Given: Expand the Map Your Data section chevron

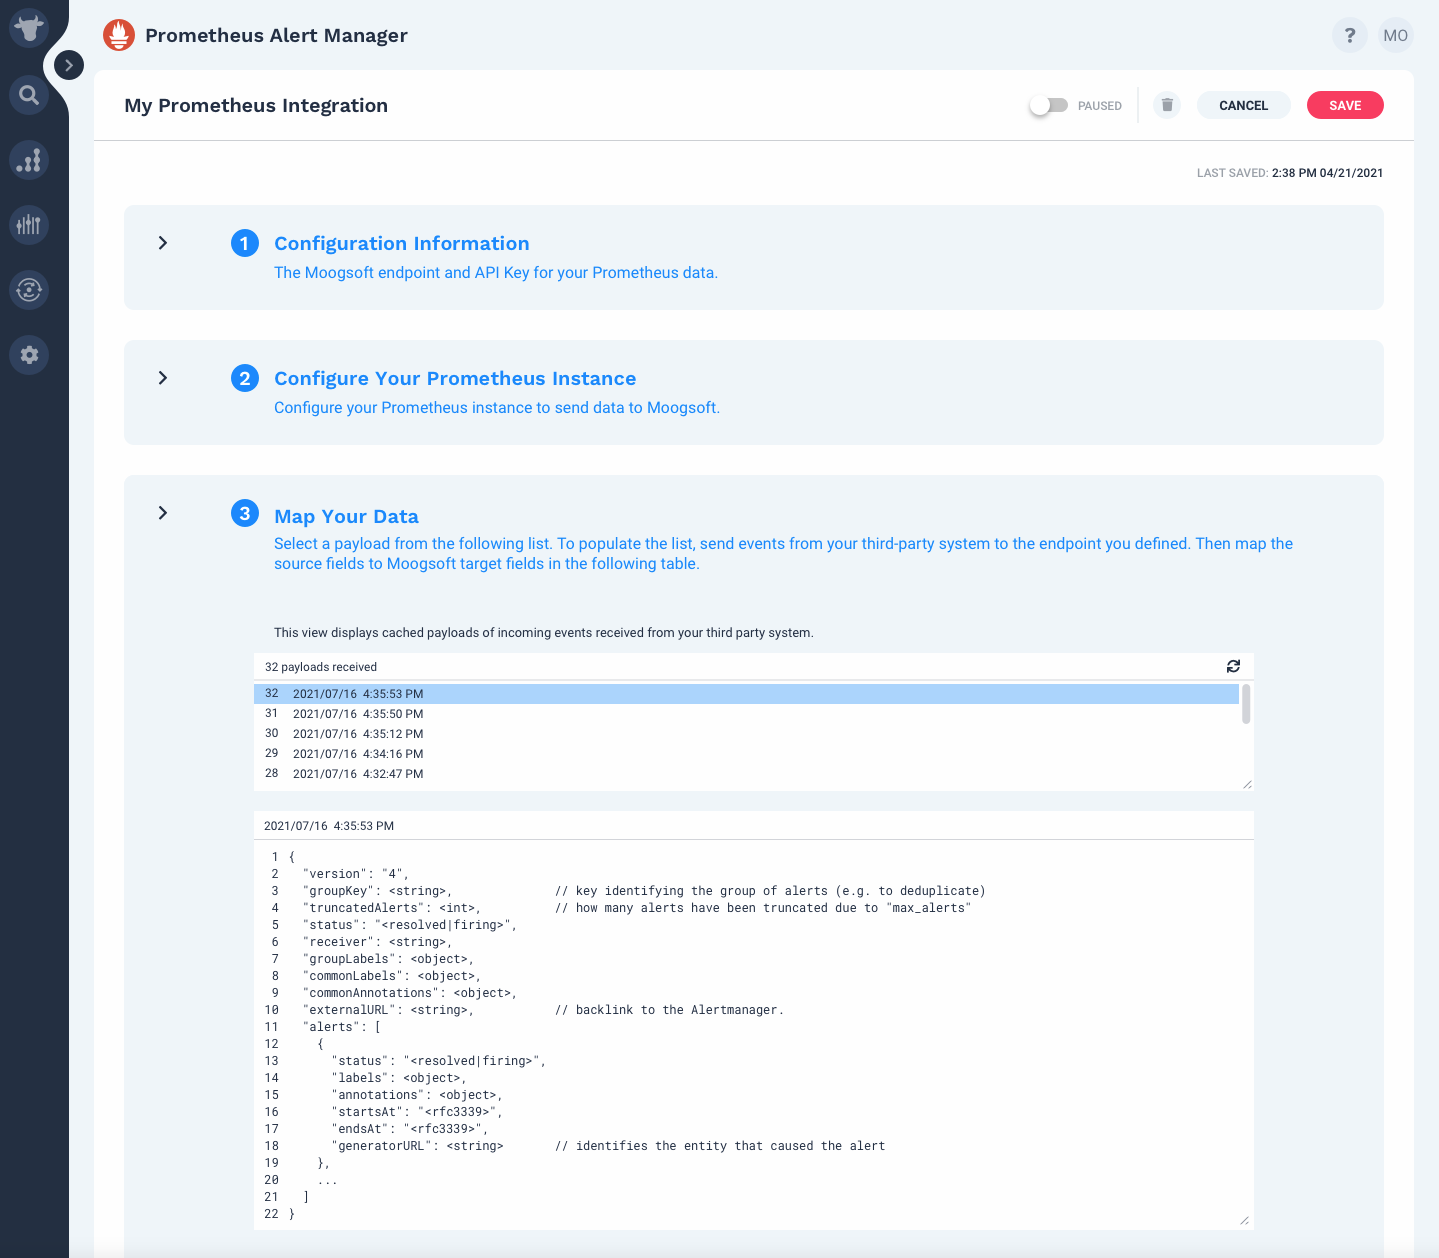Looking at the screenshot, I should pos(163,513).
